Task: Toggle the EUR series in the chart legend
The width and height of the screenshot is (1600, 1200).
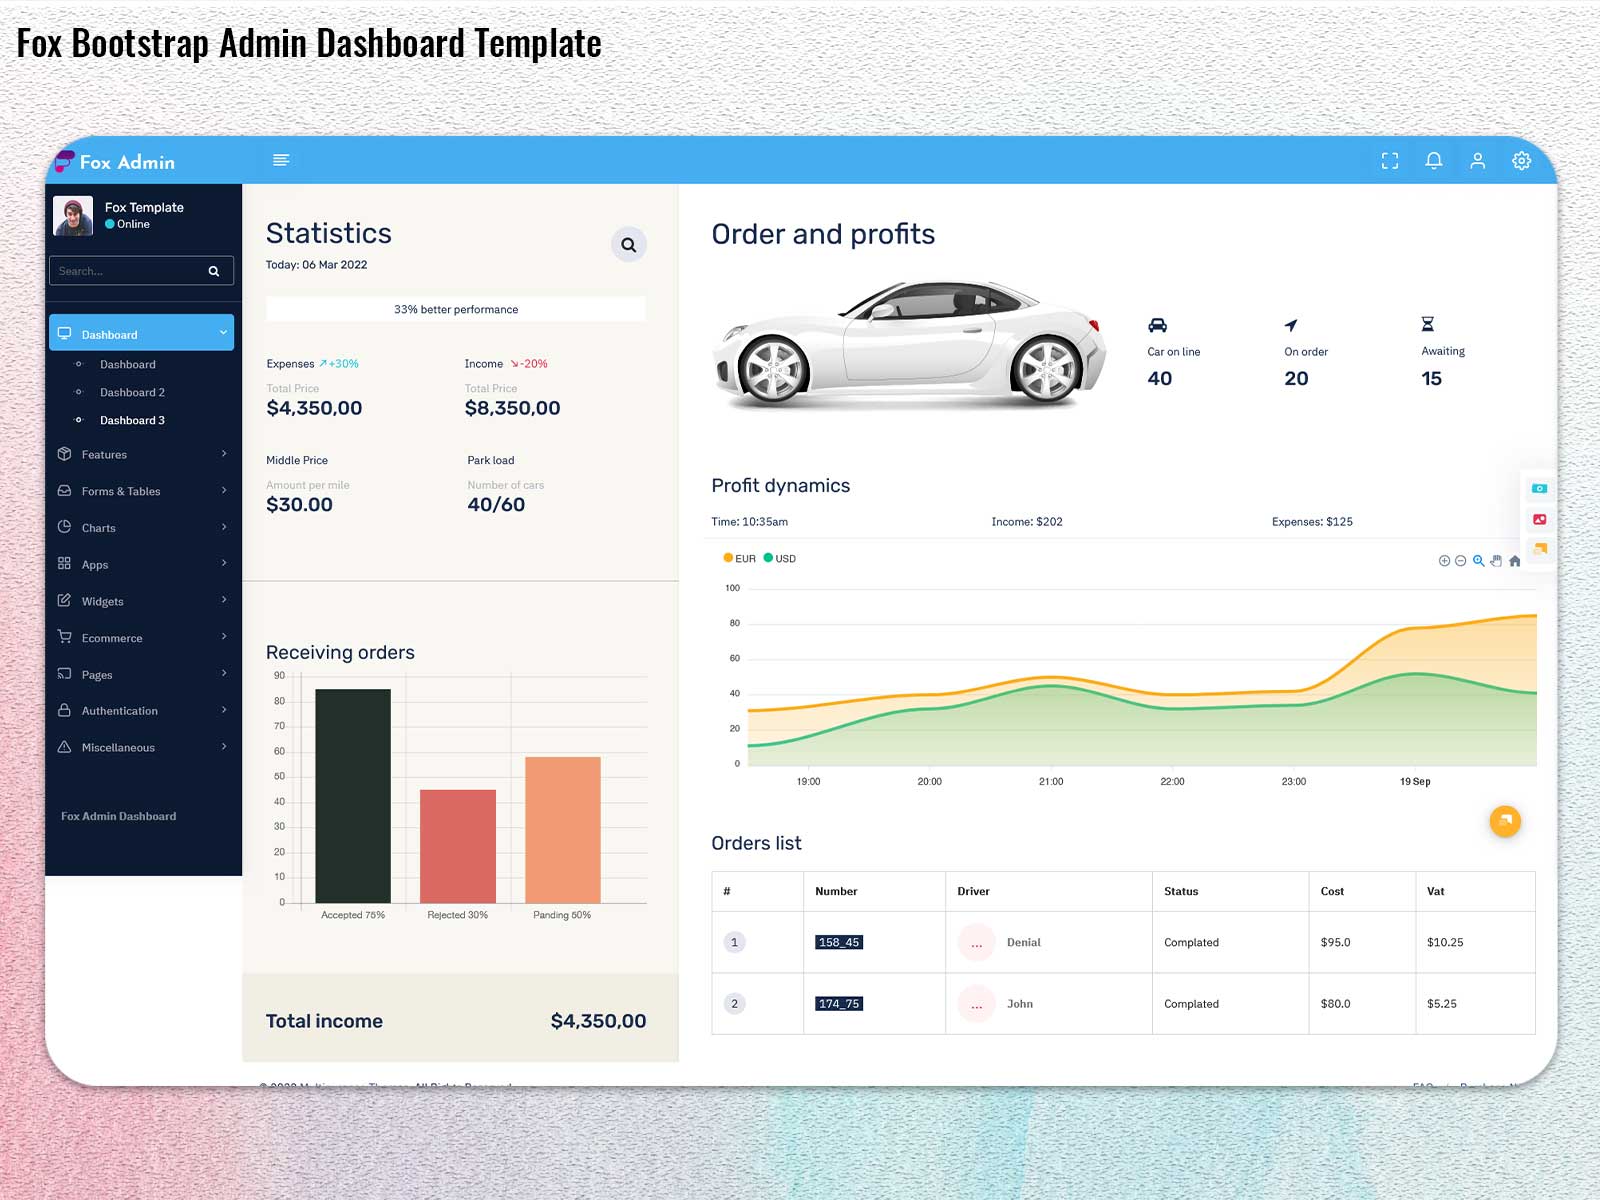Action: pyautogui.click(x=740, y=558)
